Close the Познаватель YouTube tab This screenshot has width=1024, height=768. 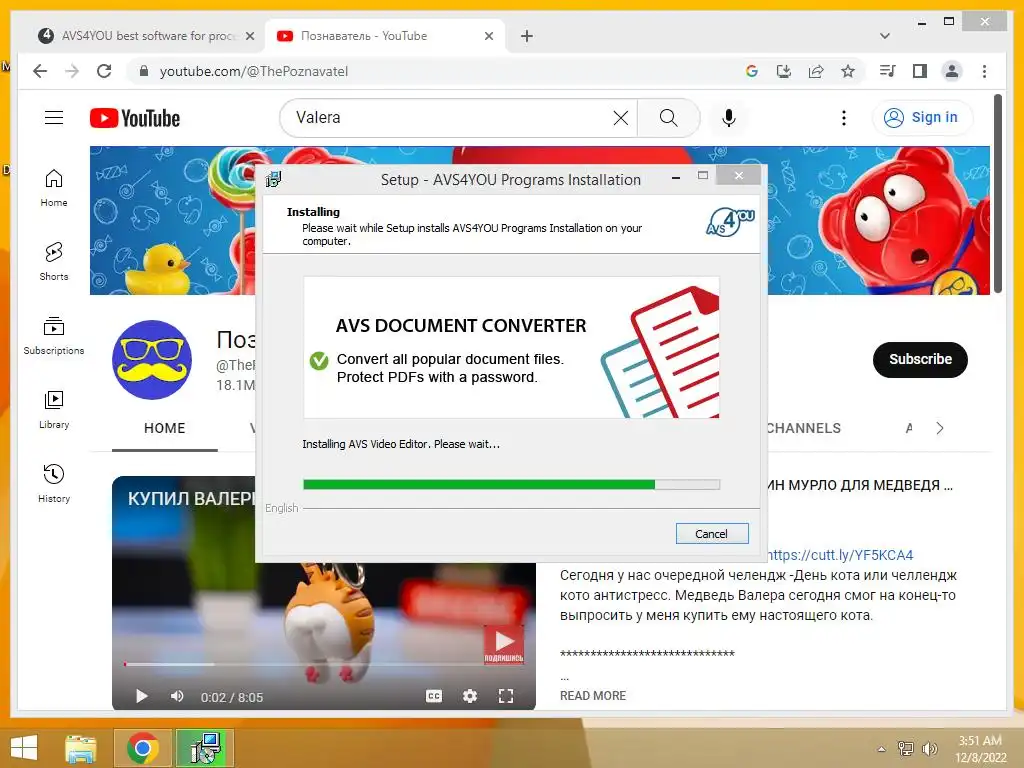[488, 36]
